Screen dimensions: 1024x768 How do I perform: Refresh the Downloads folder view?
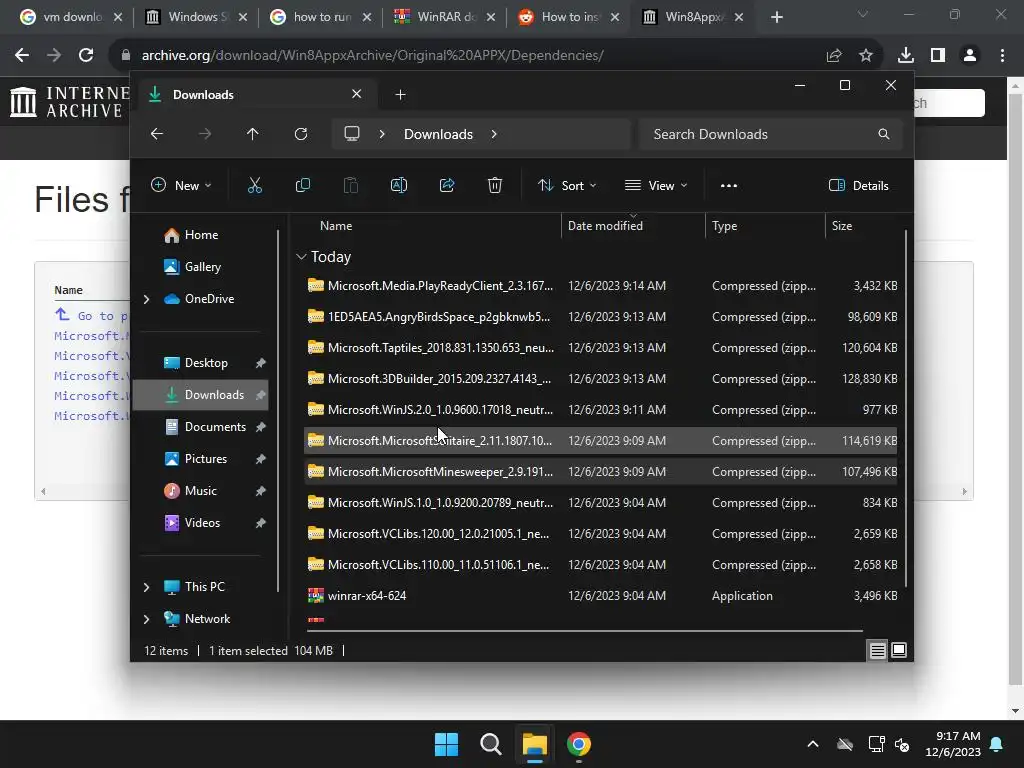click(301, 134)
